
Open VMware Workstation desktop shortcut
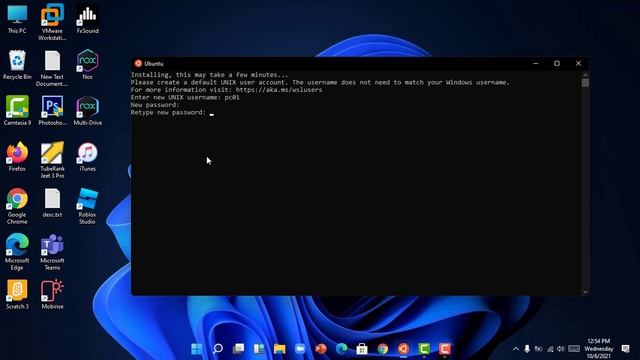click(52, 22)
